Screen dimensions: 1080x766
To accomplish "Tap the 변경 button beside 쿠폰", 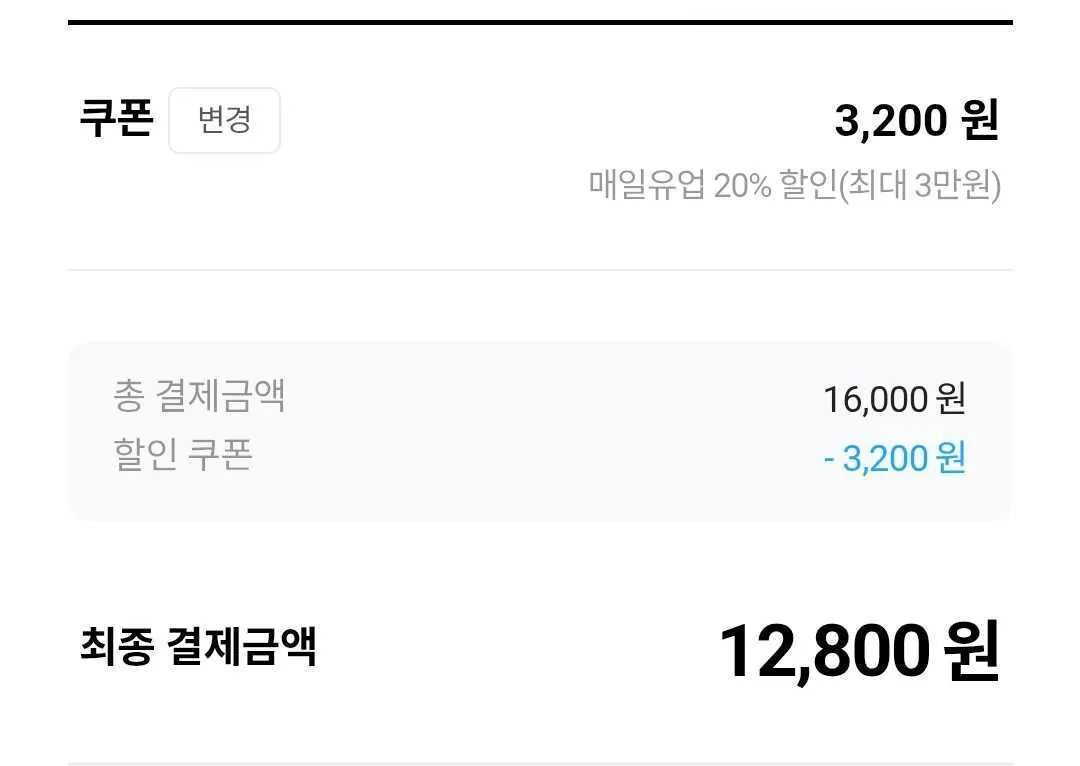I will 224,121.
